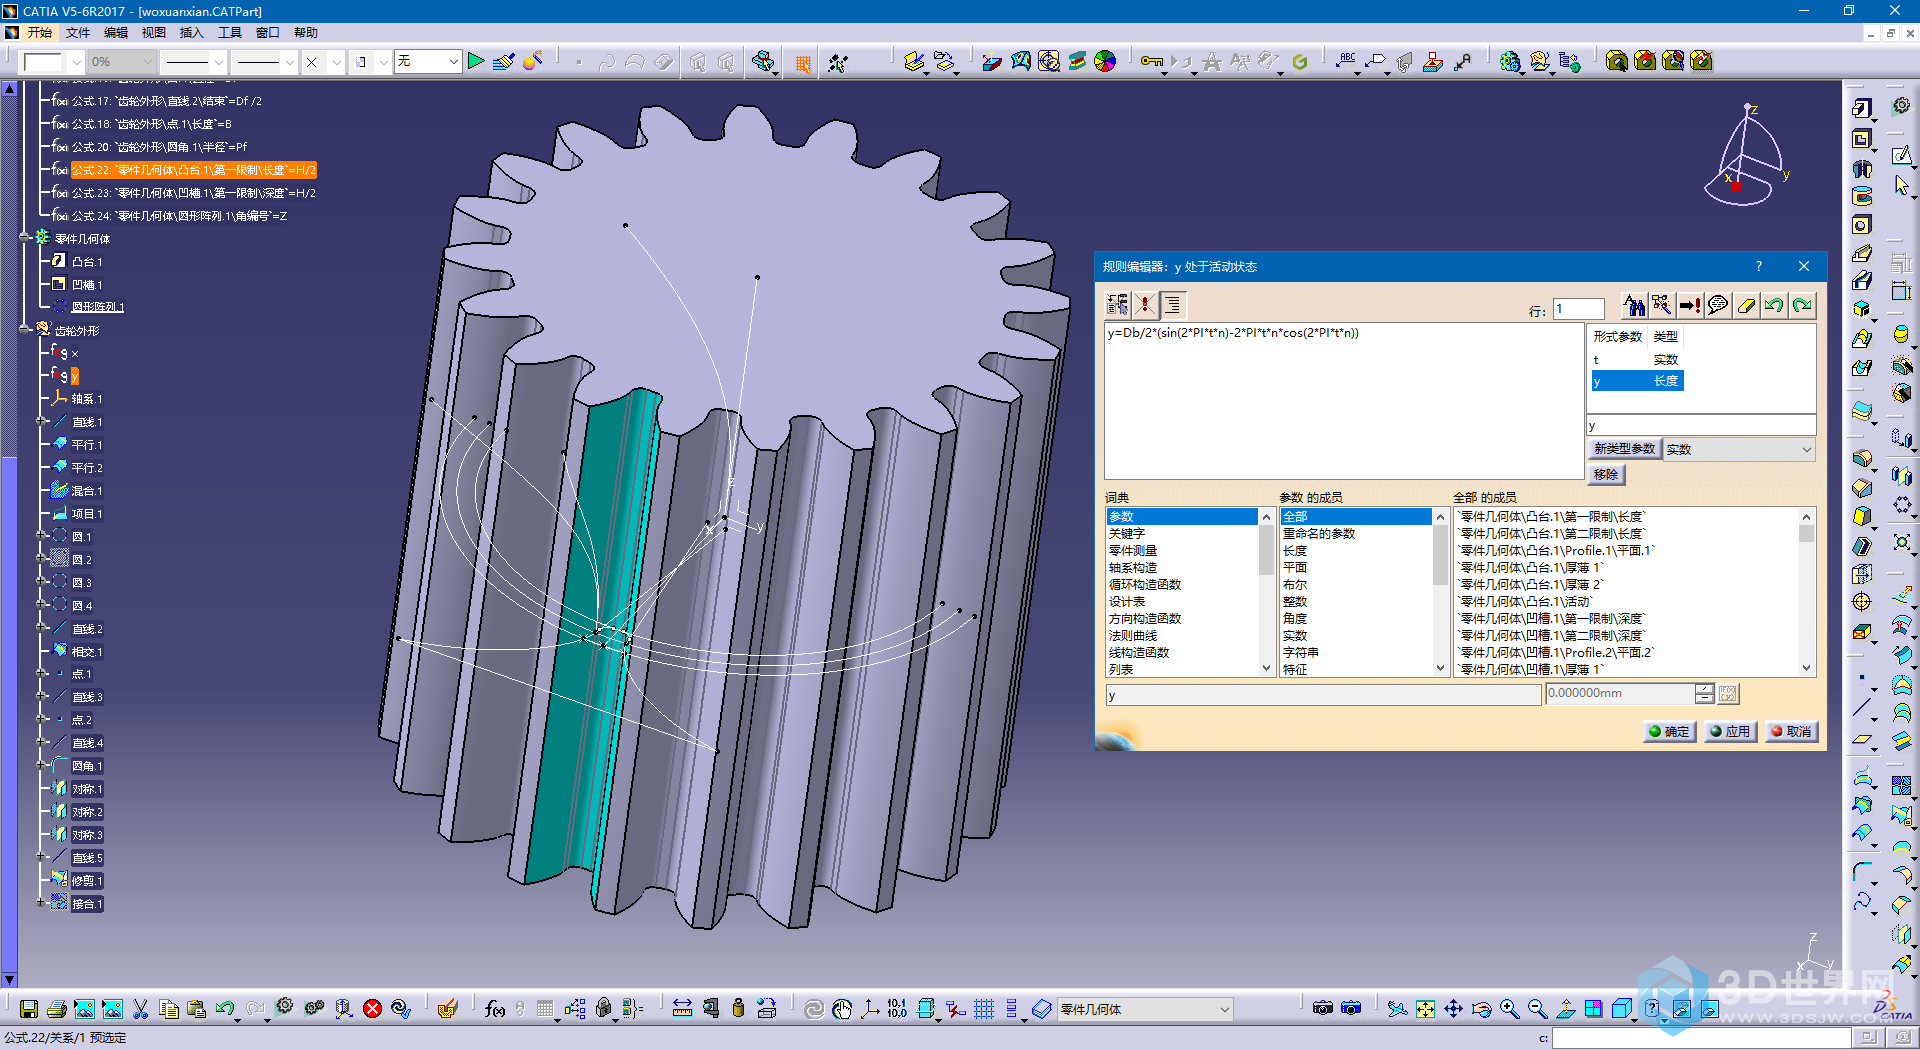The width and height of the screenshot is (1920, 1050).
Task: Toggle the red-cross filter button in rule editor
Action: click(1145, 304)
